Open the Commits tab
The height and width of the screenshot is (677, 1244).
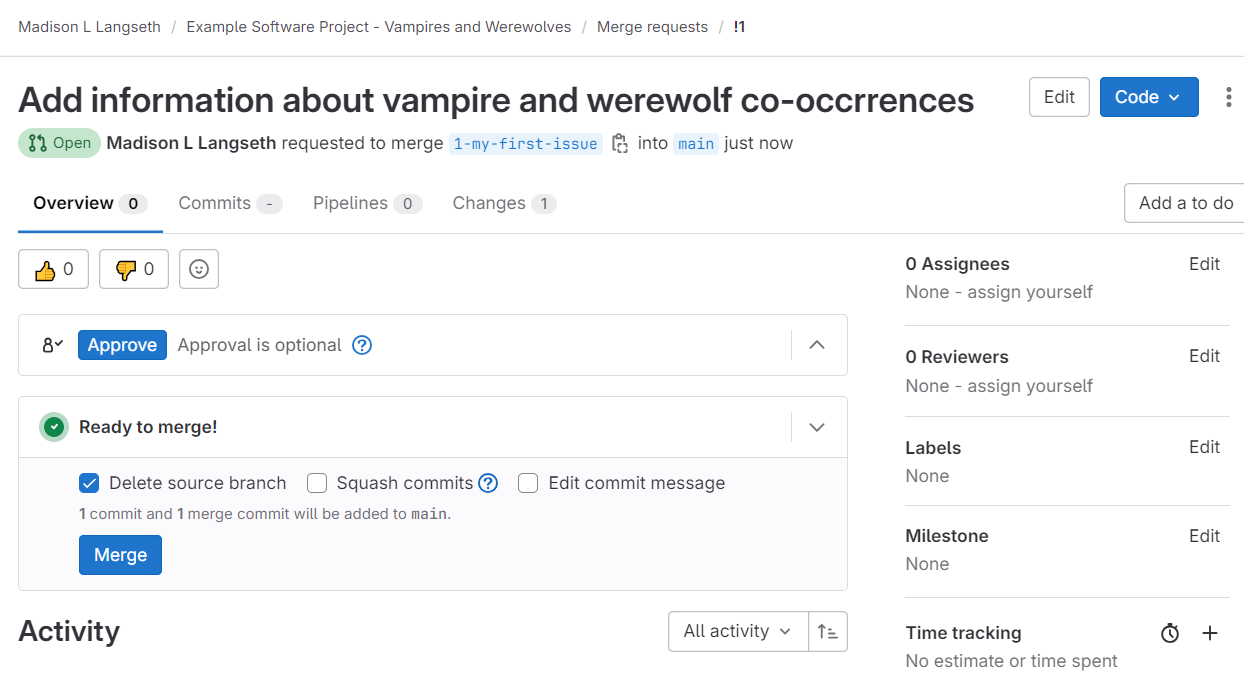coord(229,203)
